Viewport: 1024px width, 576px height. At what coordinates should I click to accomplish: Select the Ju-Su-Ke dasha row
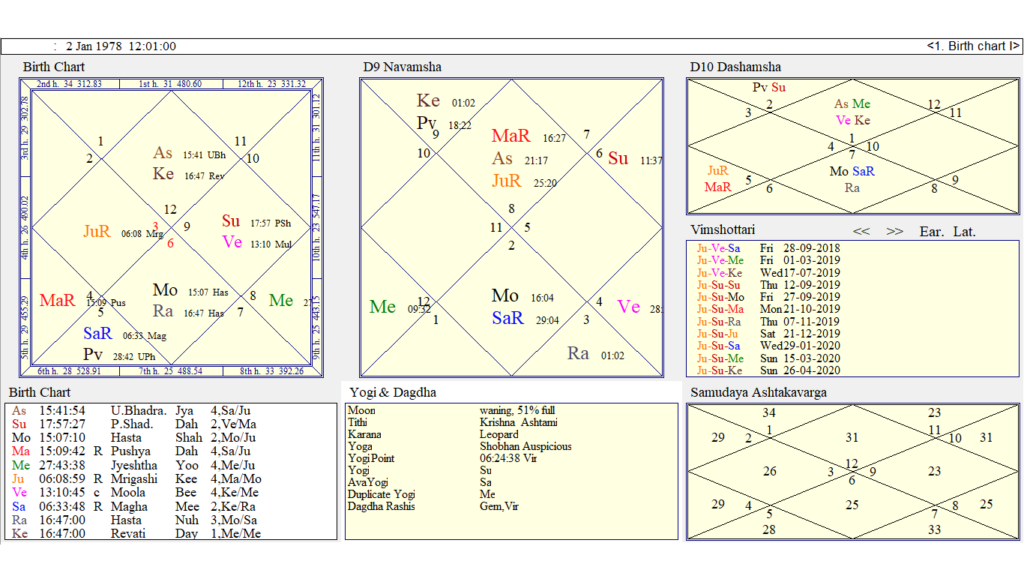(768, 370)
